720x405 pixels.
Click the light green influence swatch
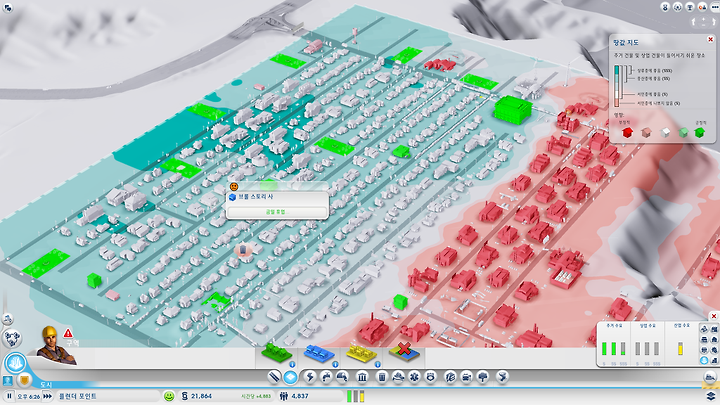coord(683,133)
